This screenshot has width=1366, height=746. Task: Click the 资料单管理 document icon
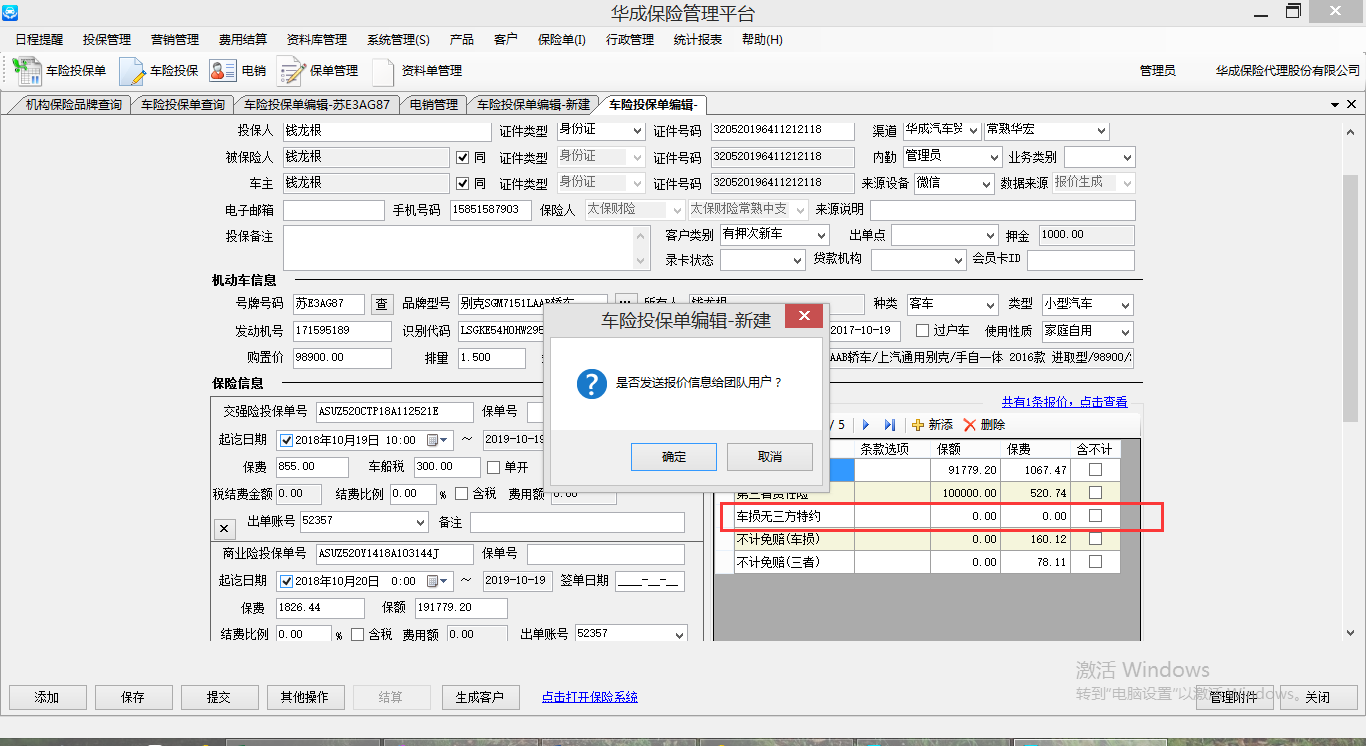[x=383, y=71]
